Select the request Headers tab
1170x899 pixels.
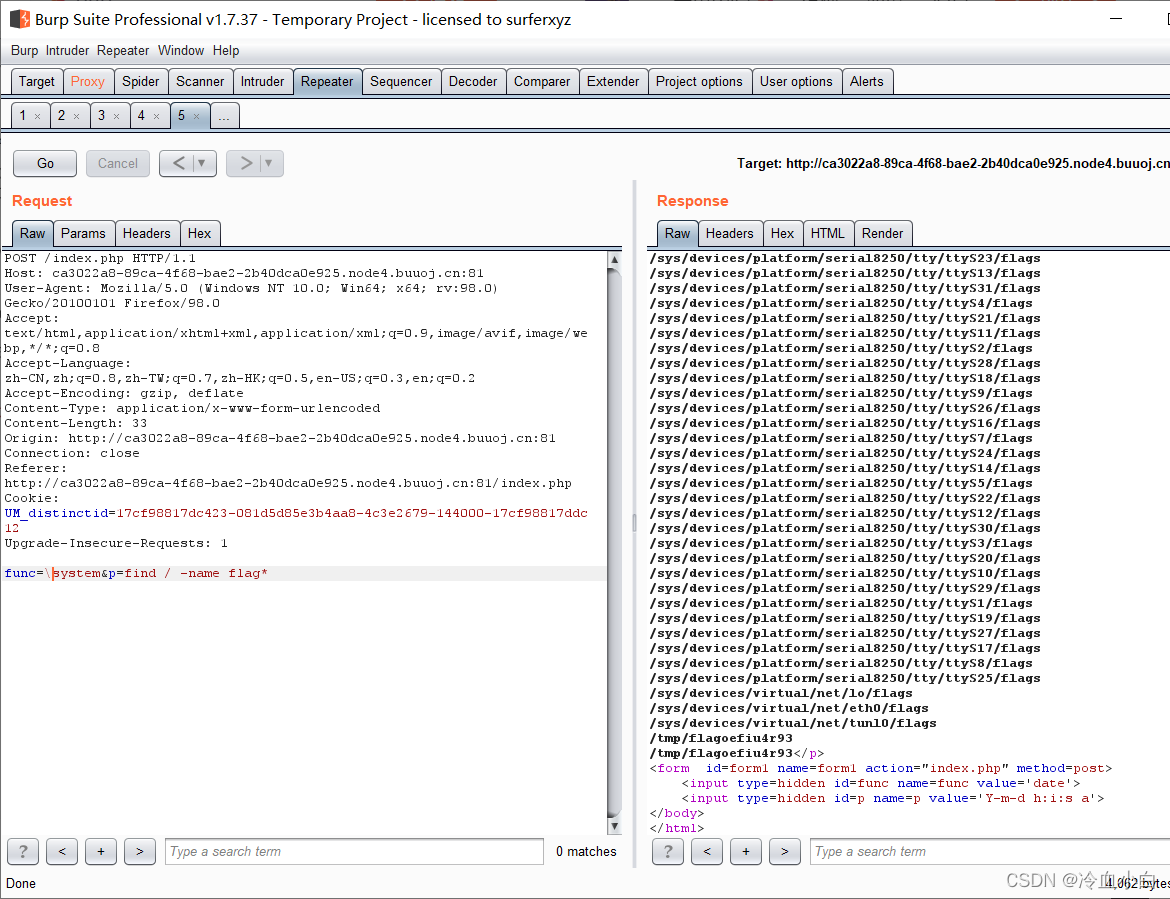point(146,234)
